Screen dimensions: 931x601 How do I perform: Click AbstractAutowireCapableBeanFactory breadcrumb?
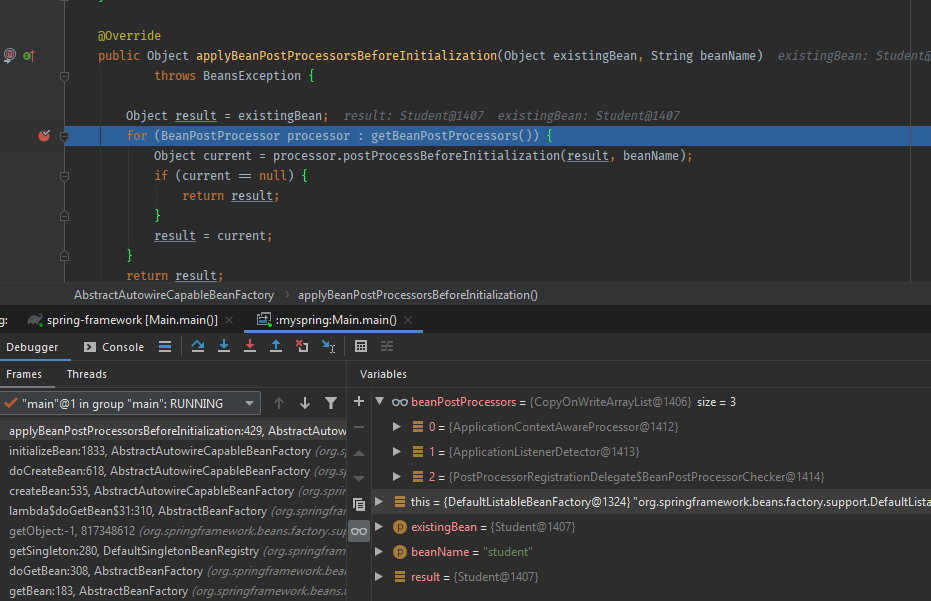[174, 295]
